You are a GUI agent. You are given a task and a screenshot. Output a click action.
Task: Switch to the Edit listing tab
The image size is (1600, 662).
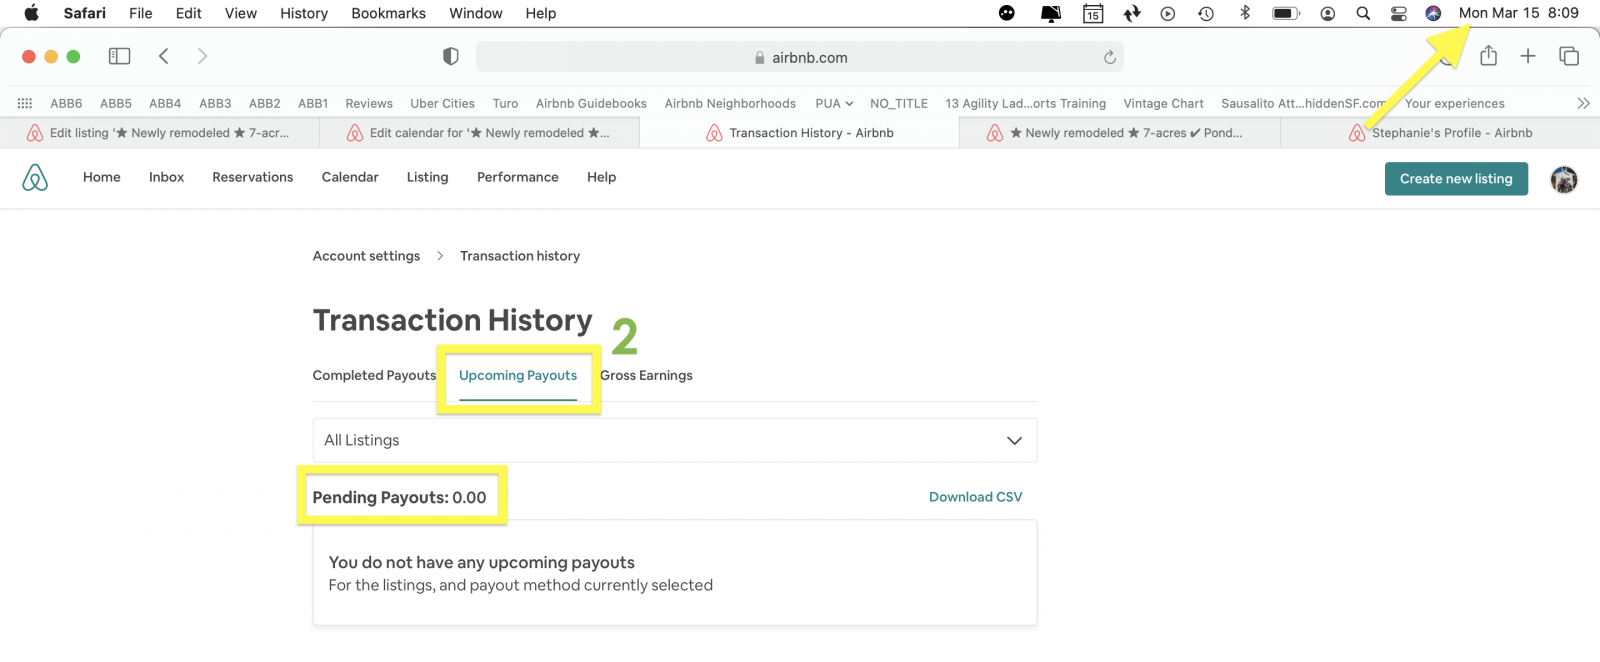(160, 133)
